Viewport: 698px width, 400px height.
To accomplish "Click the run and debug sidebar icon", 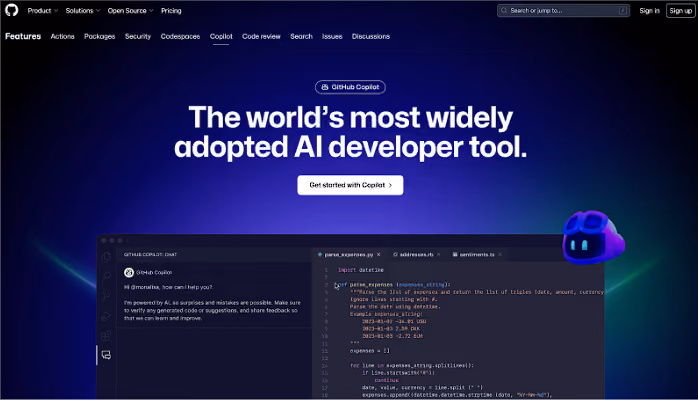I will 106,316.
